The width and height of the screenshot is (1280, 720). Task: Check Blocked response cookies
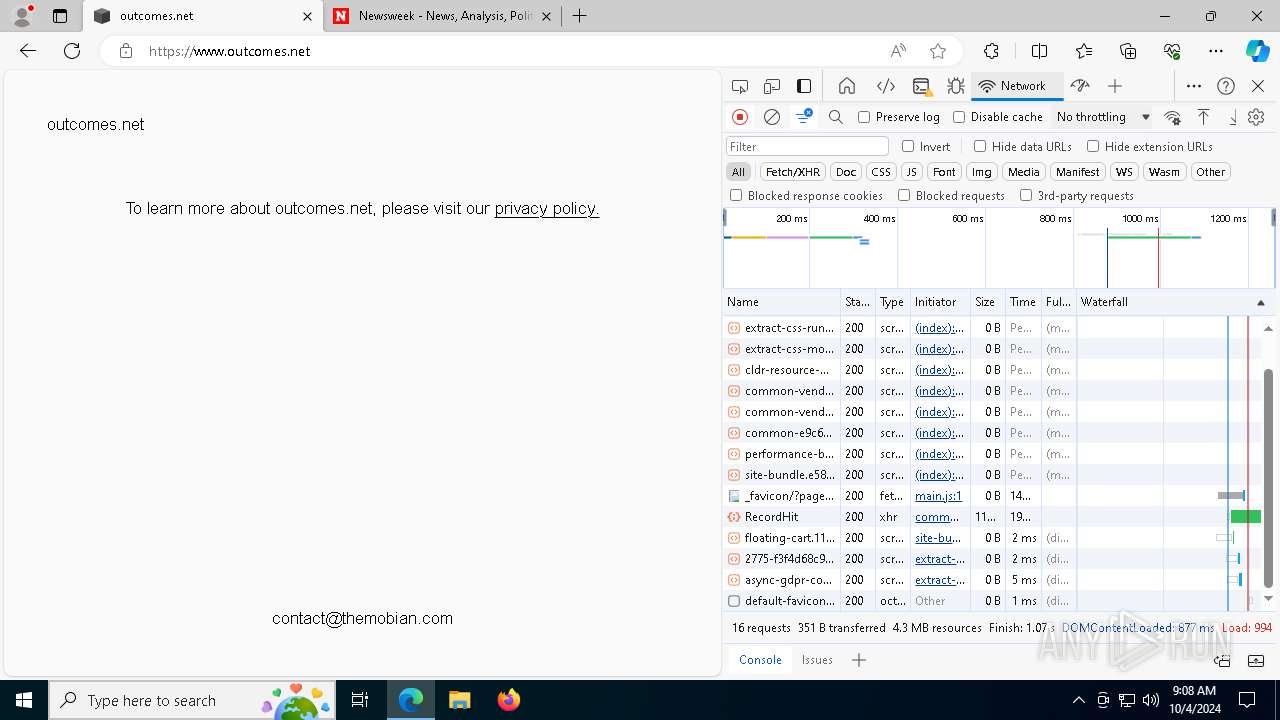coord(736,196)
